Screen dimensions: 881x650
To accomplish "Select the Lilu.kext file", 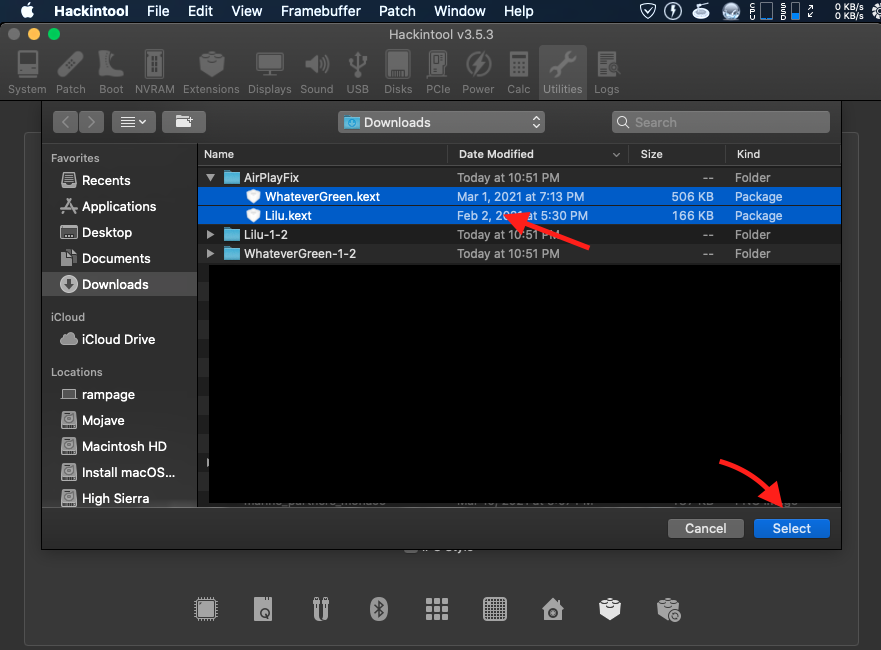I will tap(519, 216).
